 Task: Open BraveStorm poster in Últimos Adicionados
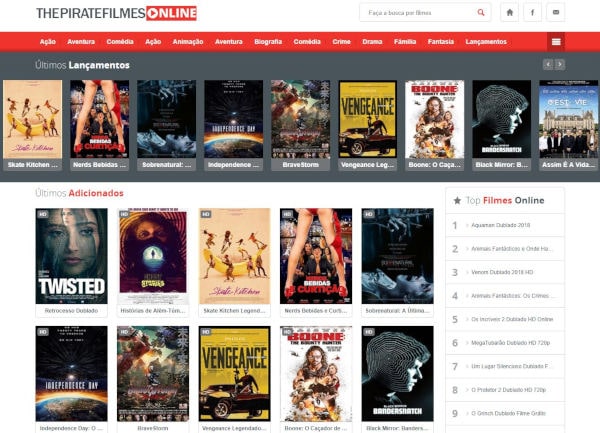pos(153,374)
